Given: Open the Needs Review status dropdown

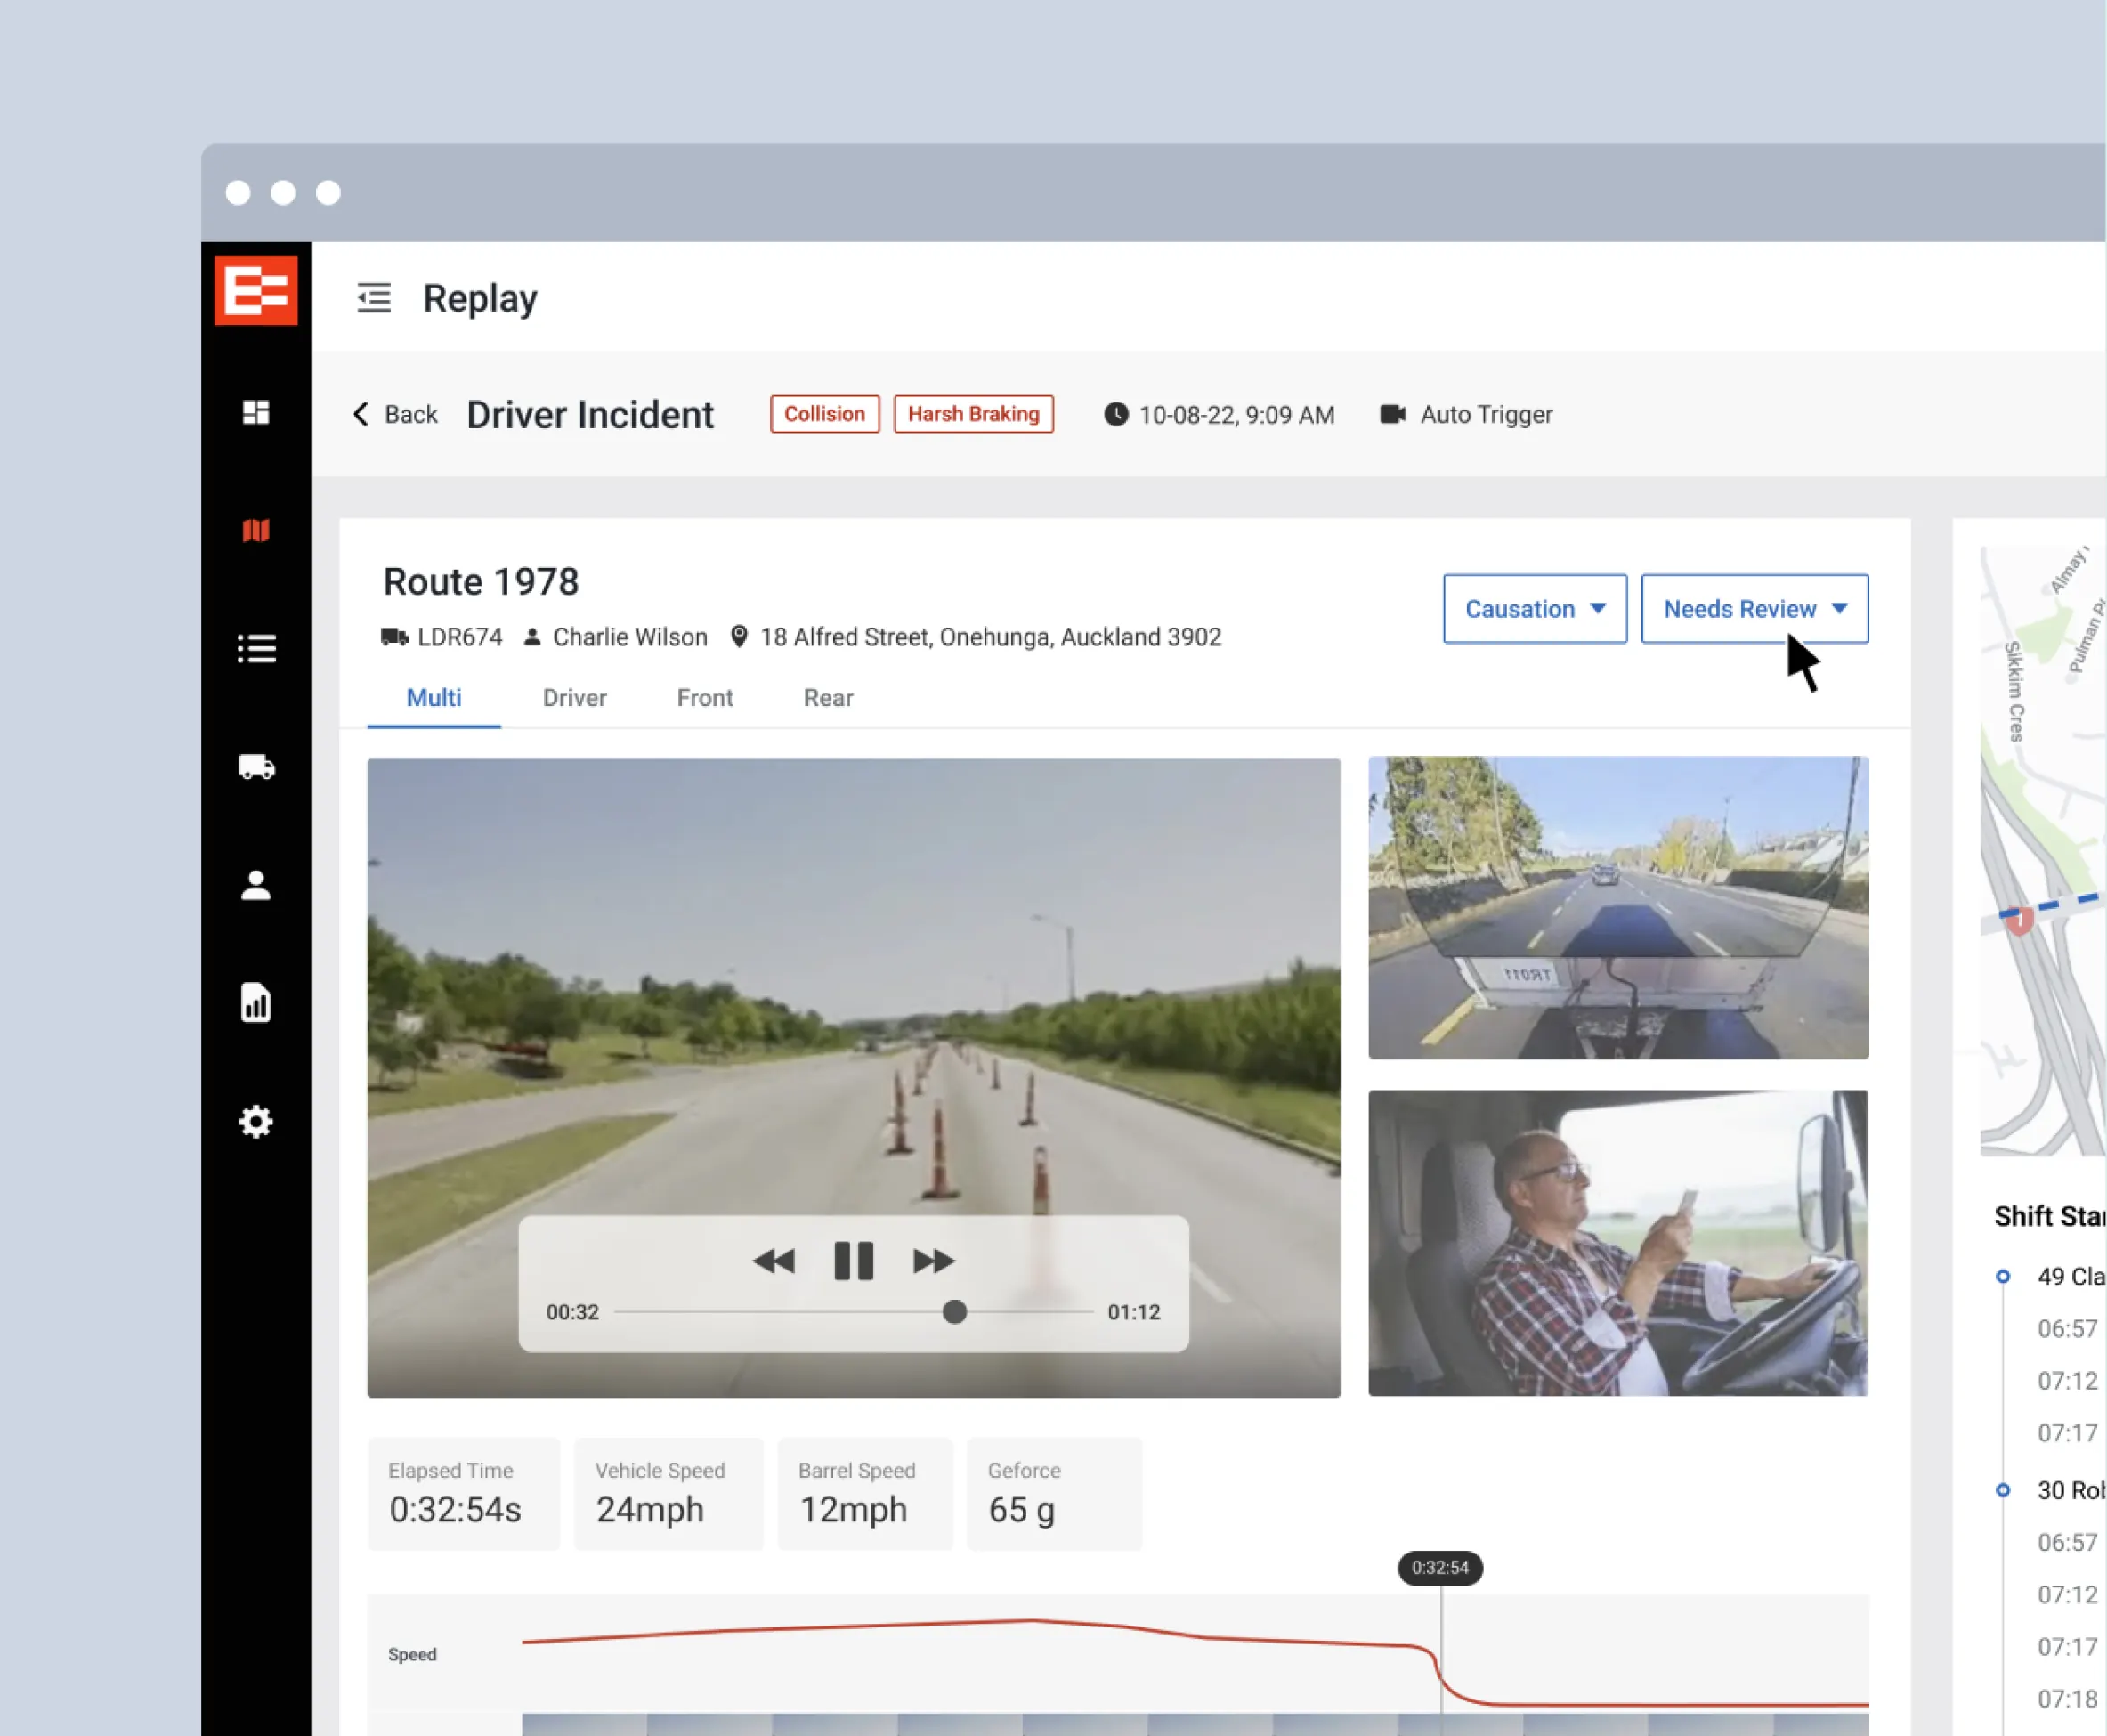Looking at the screenshot, I should click(1754, 609).
